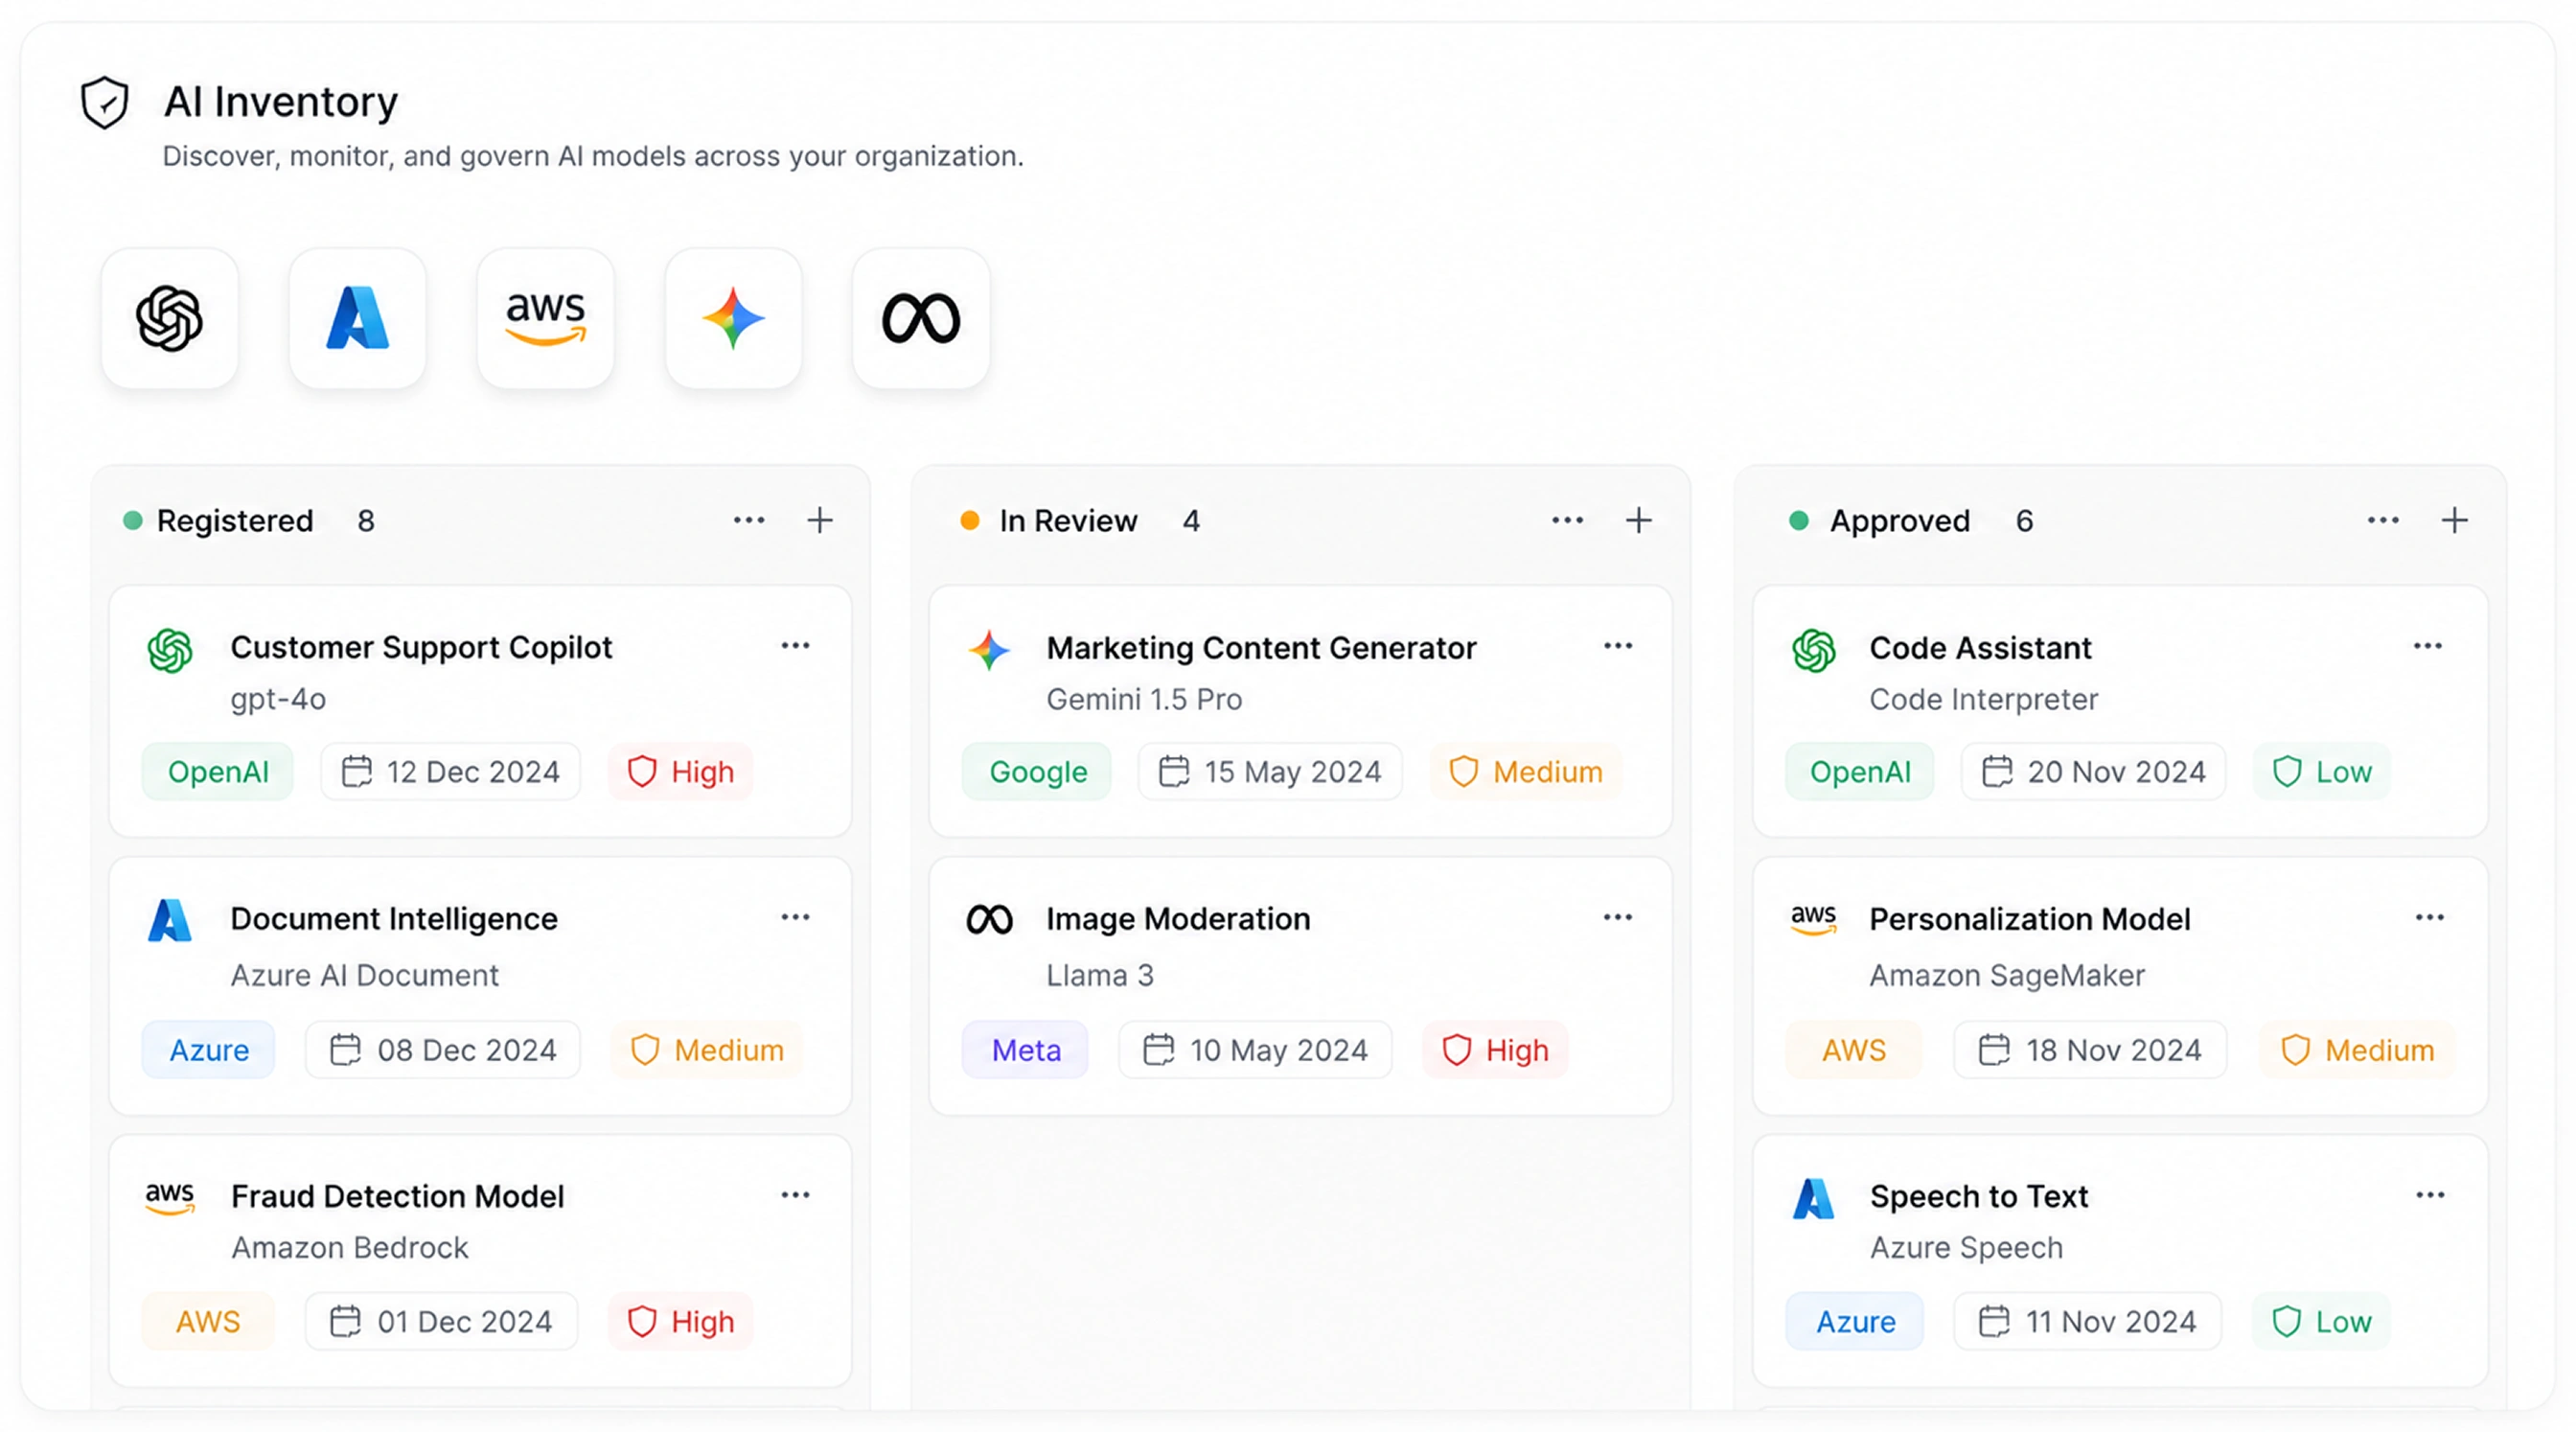Click the AI Inventory shield icon
Image resolution: width=2576 pixels, height=1432 pixels.
click(105, 102)
